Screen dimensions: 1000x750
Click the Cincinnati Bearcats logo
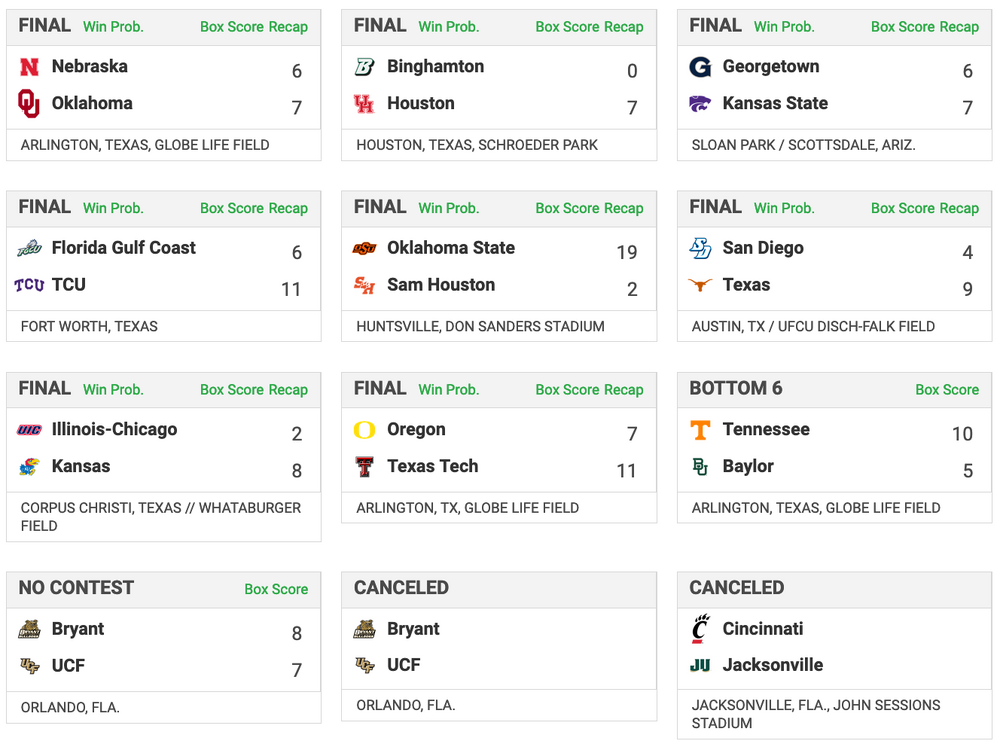click(x=700, y=629)
